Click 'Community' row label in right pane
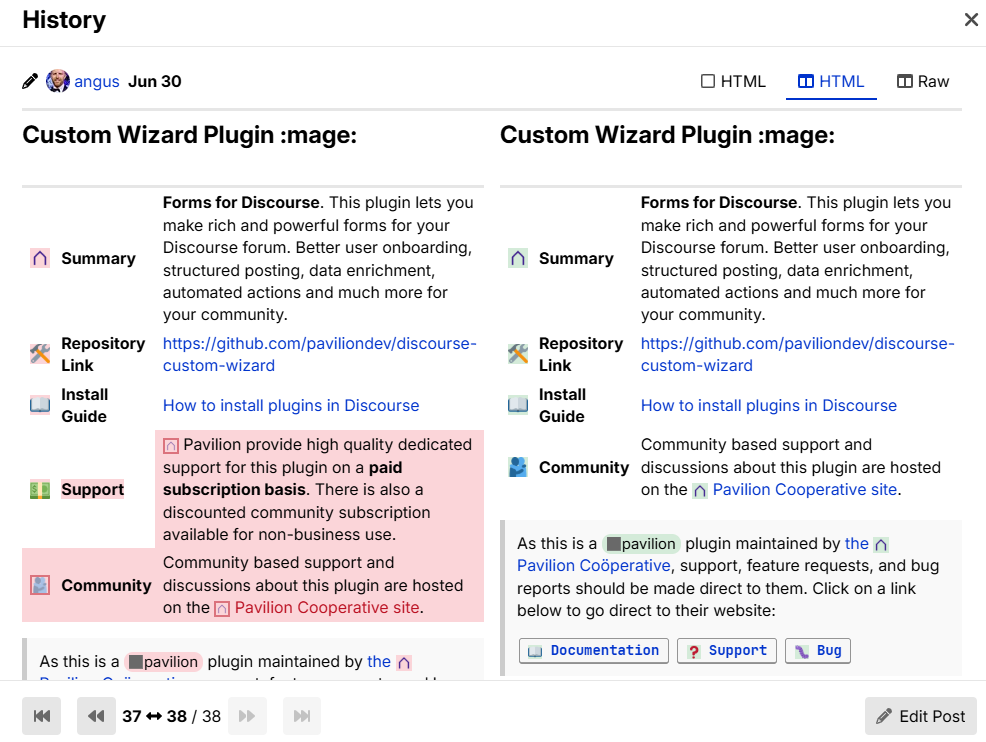The image size is (986, 742). click(584, 467)
